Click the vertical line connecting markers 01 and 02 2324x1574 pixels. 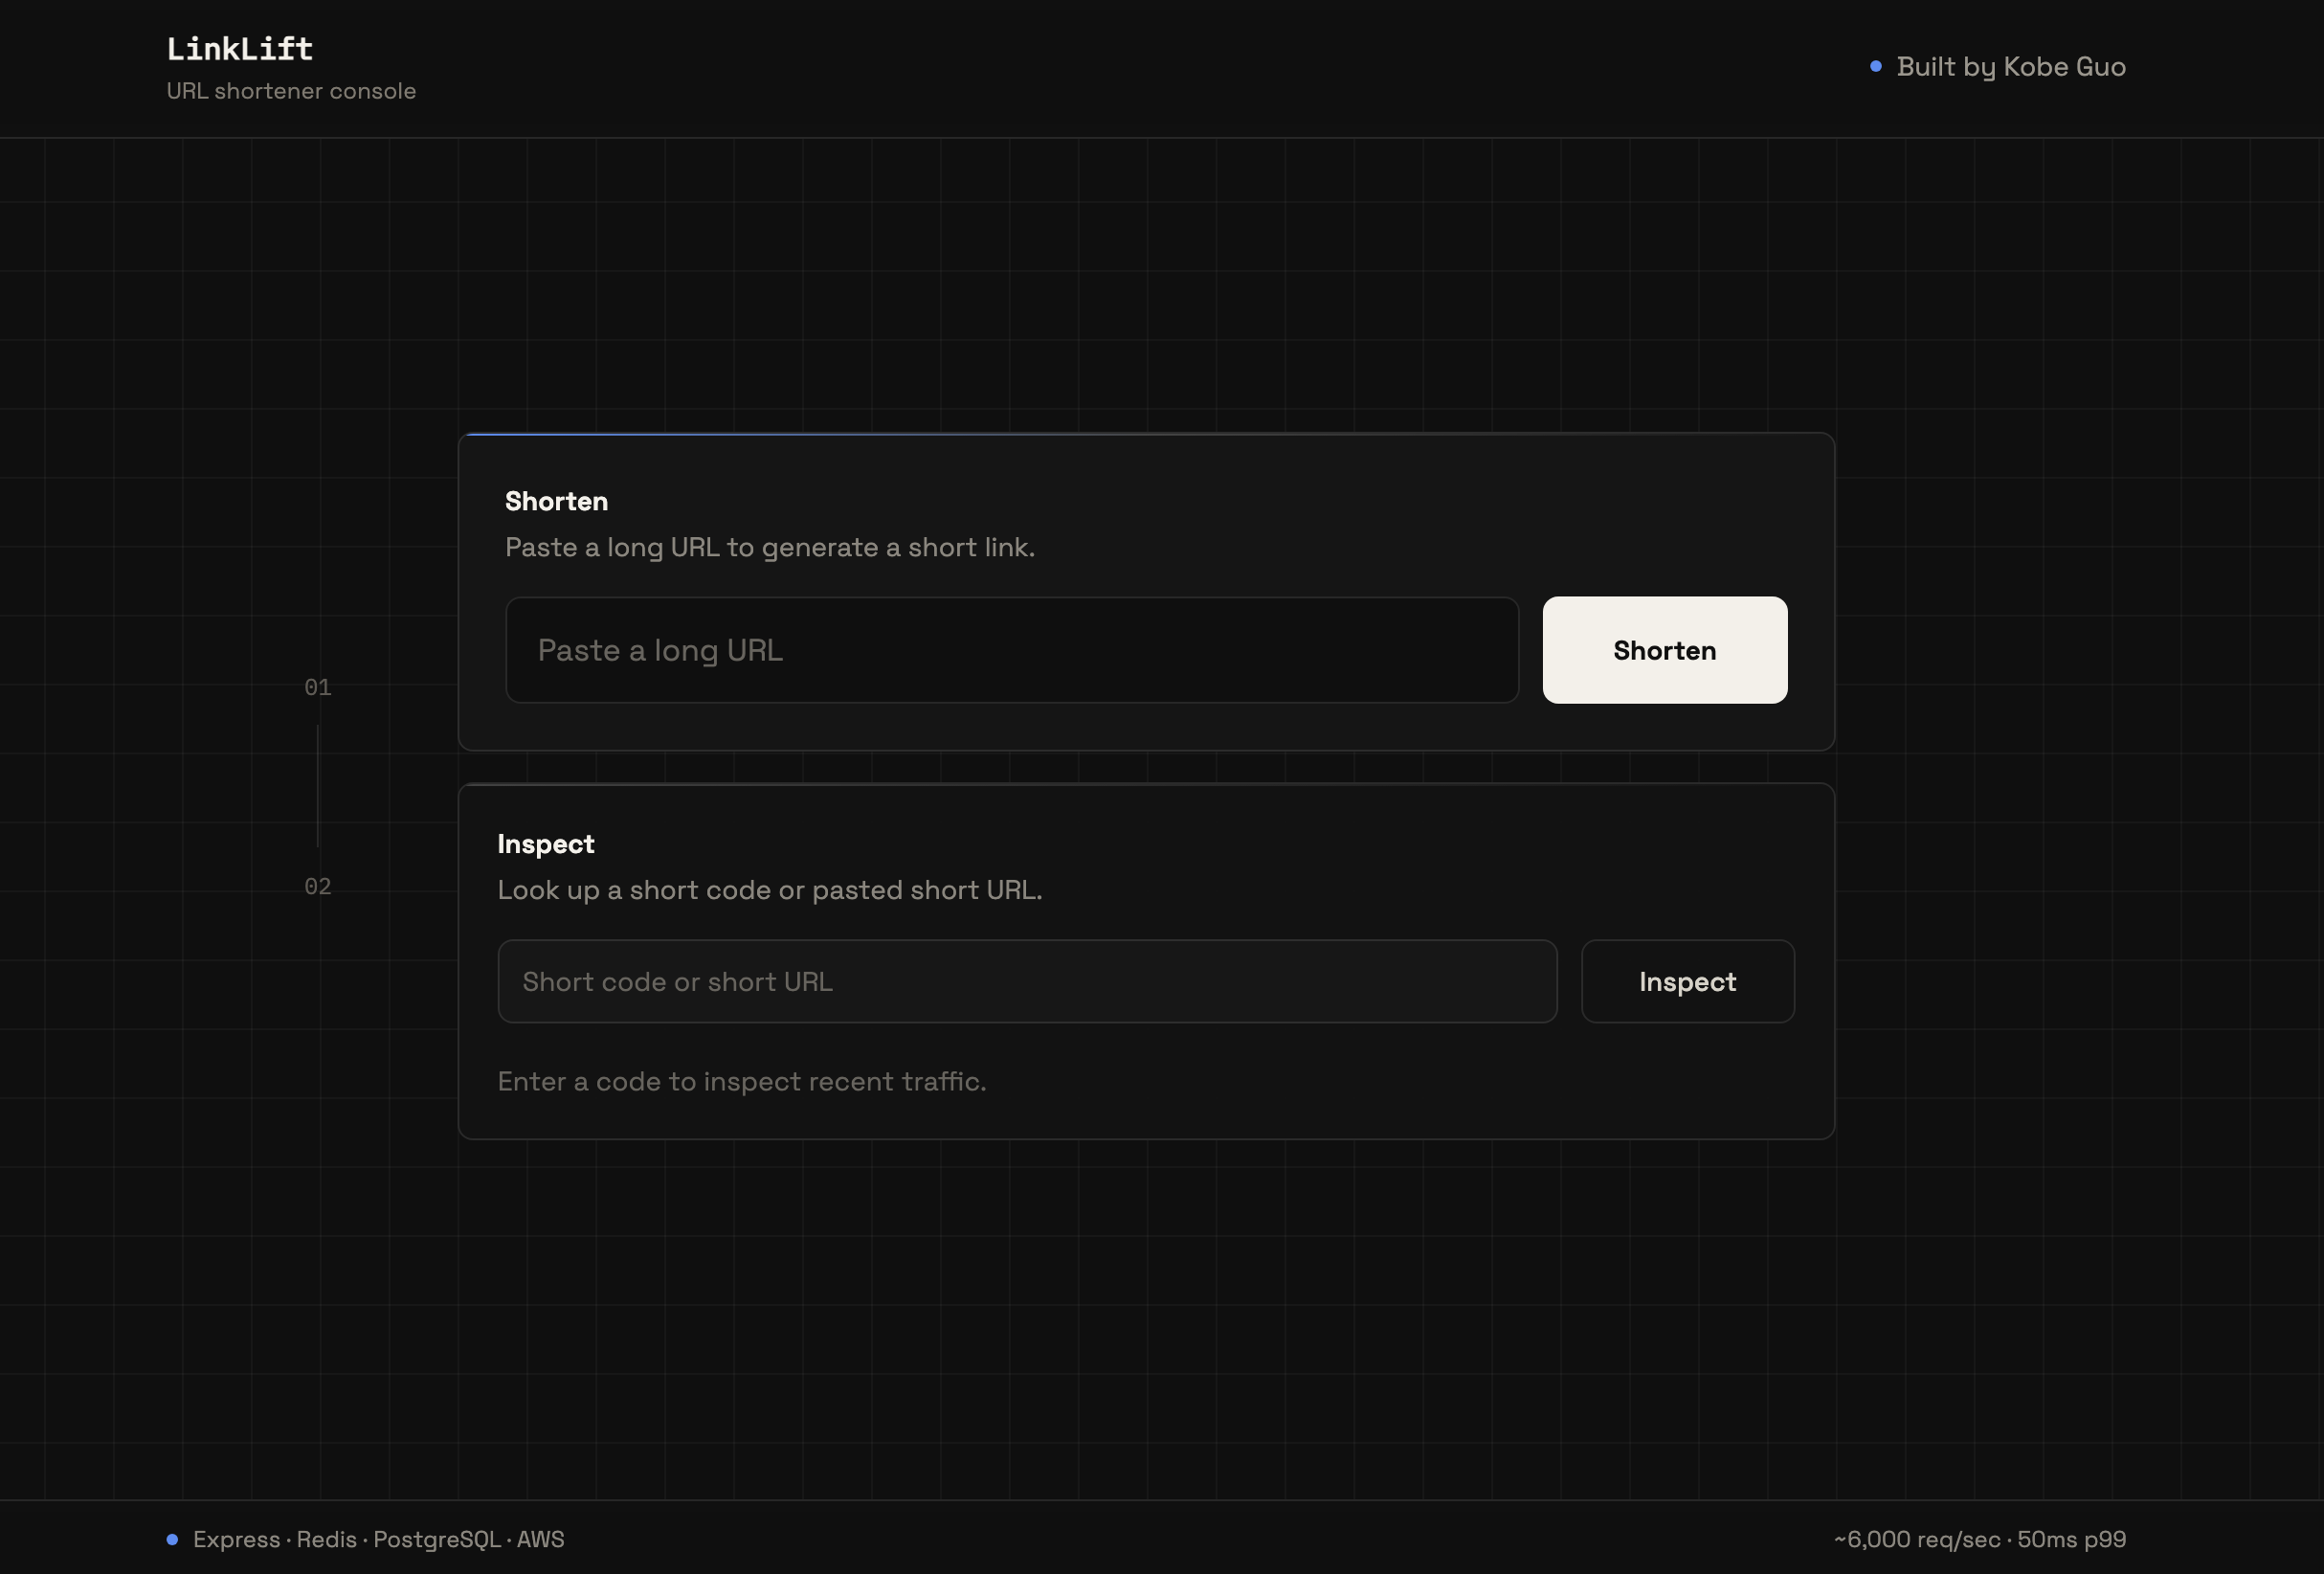coord(318,787)
